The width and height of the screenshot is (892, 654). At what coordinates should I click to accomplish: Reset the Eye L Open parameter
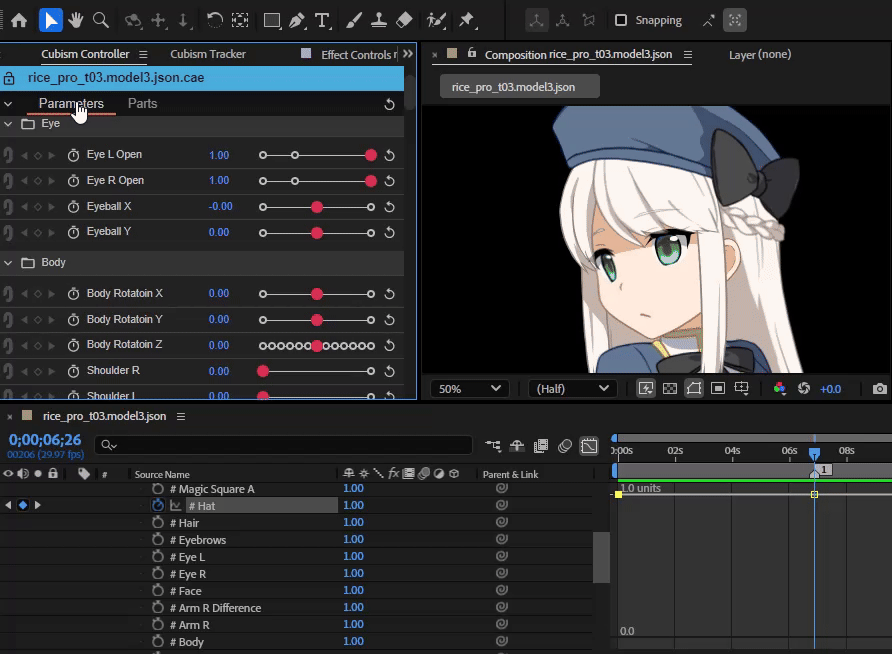tap(390, 155)
